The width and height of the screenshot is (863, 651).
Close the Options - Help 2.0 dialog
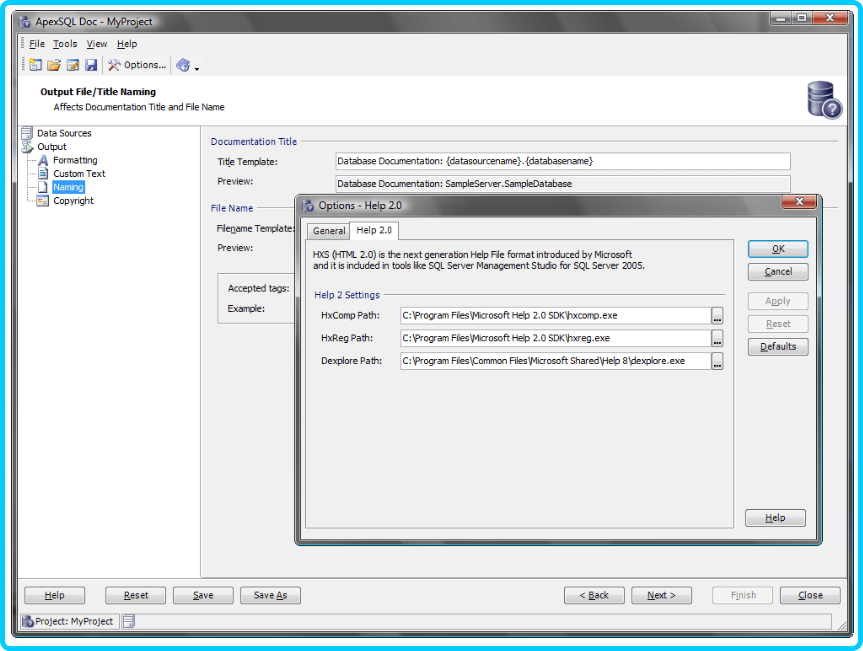[799, 202]
